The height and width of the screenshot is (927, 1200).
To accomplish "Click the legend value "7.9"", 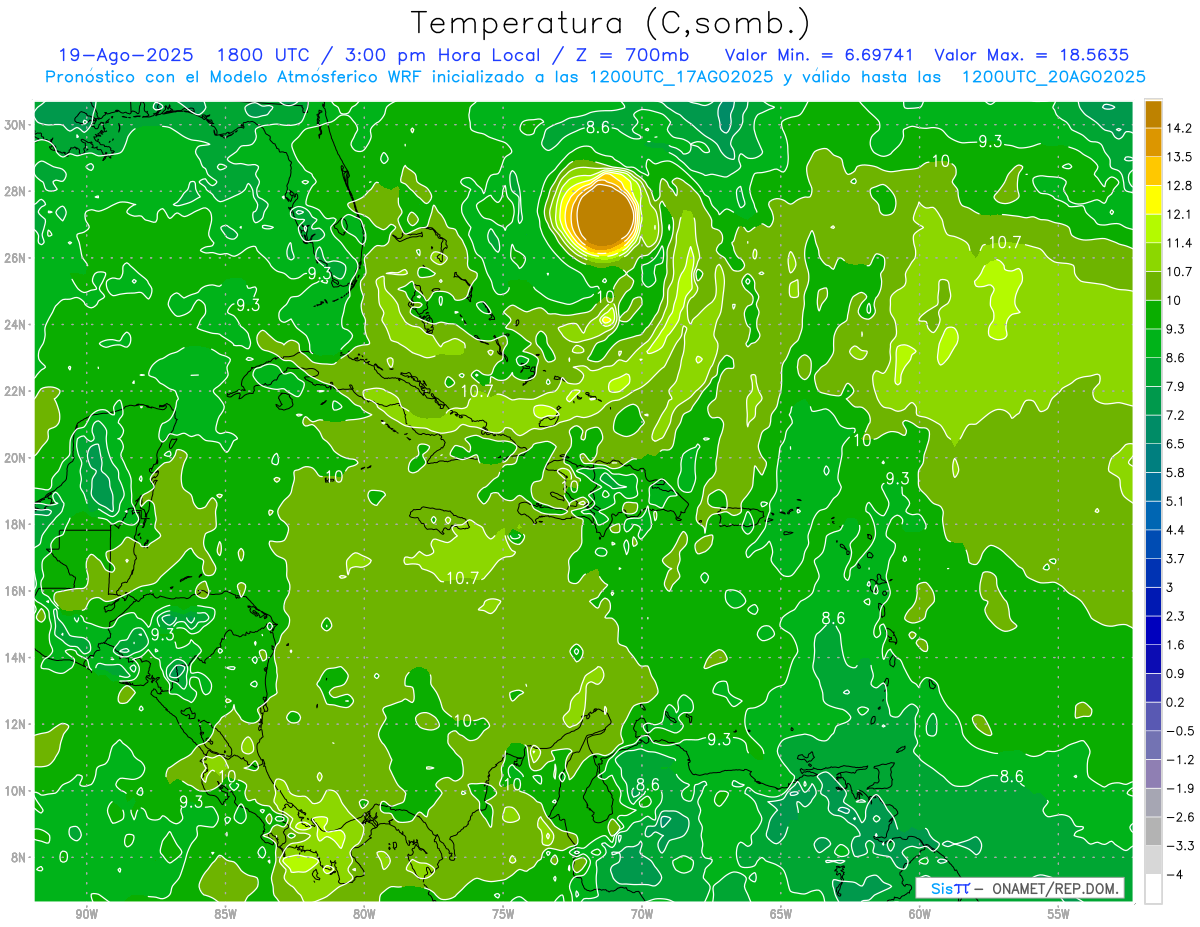I will click(1176, 386).
